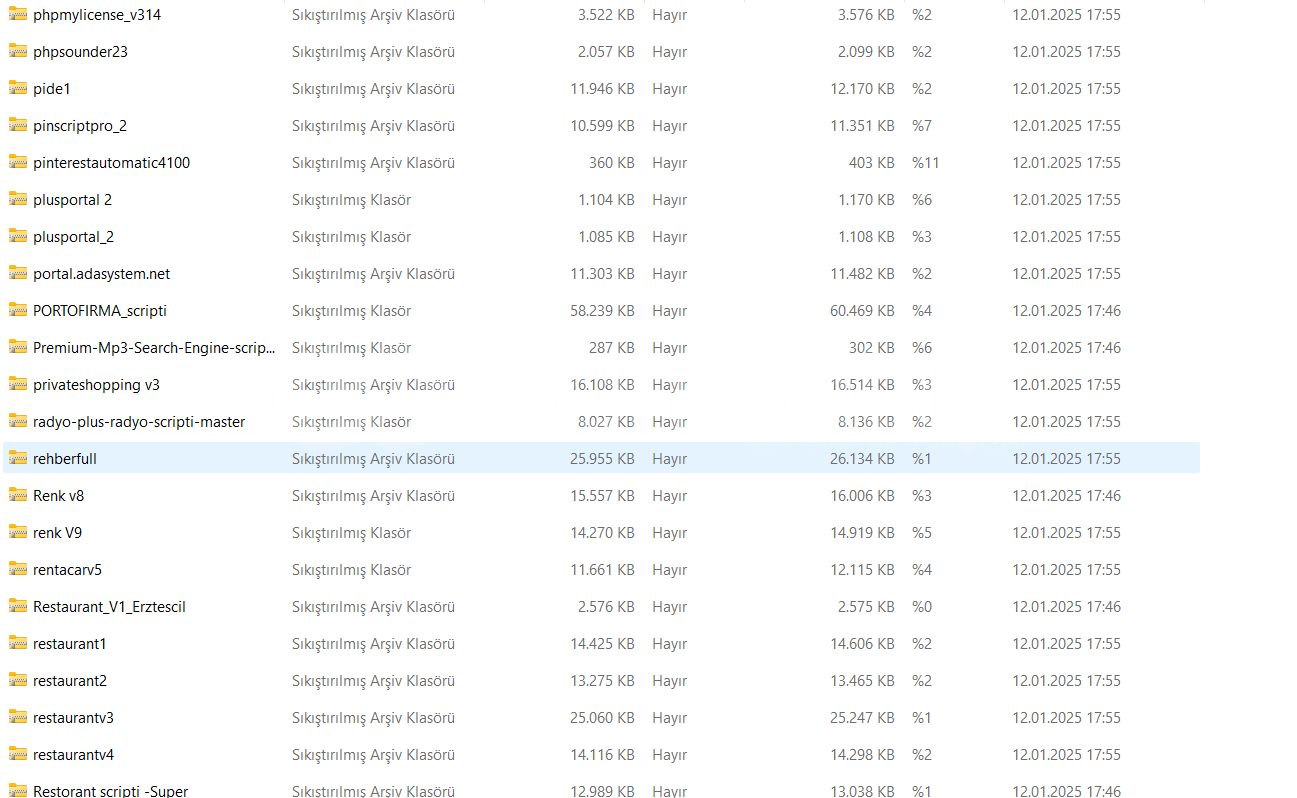This screenshot has height=798, width=1297.
Task: Select the highlighted file name rehberfull
Action: tap(65, 459)
